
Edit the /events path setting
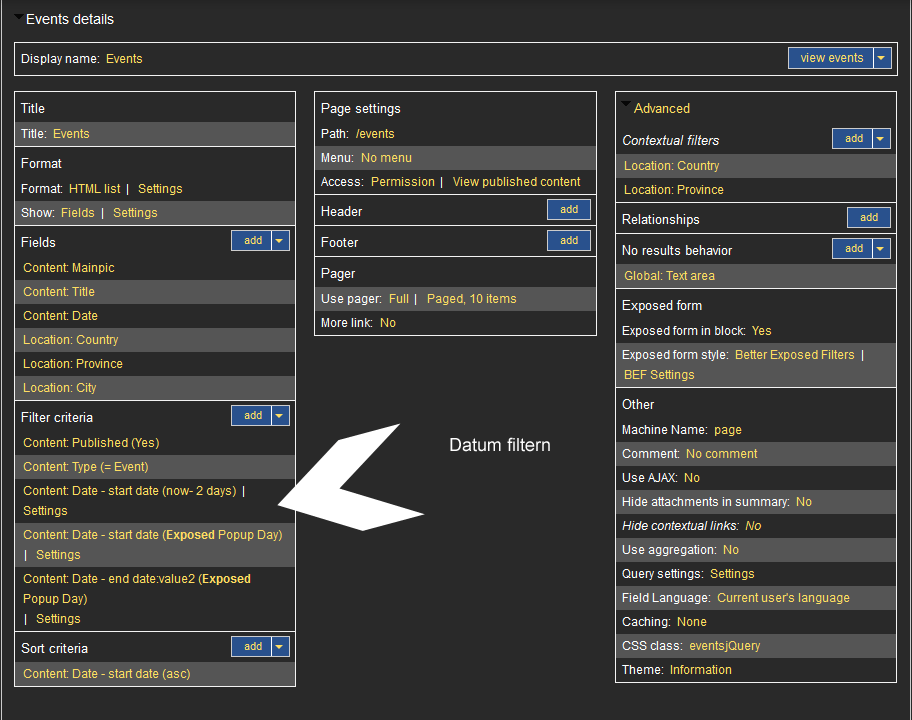tap(375, 134)
